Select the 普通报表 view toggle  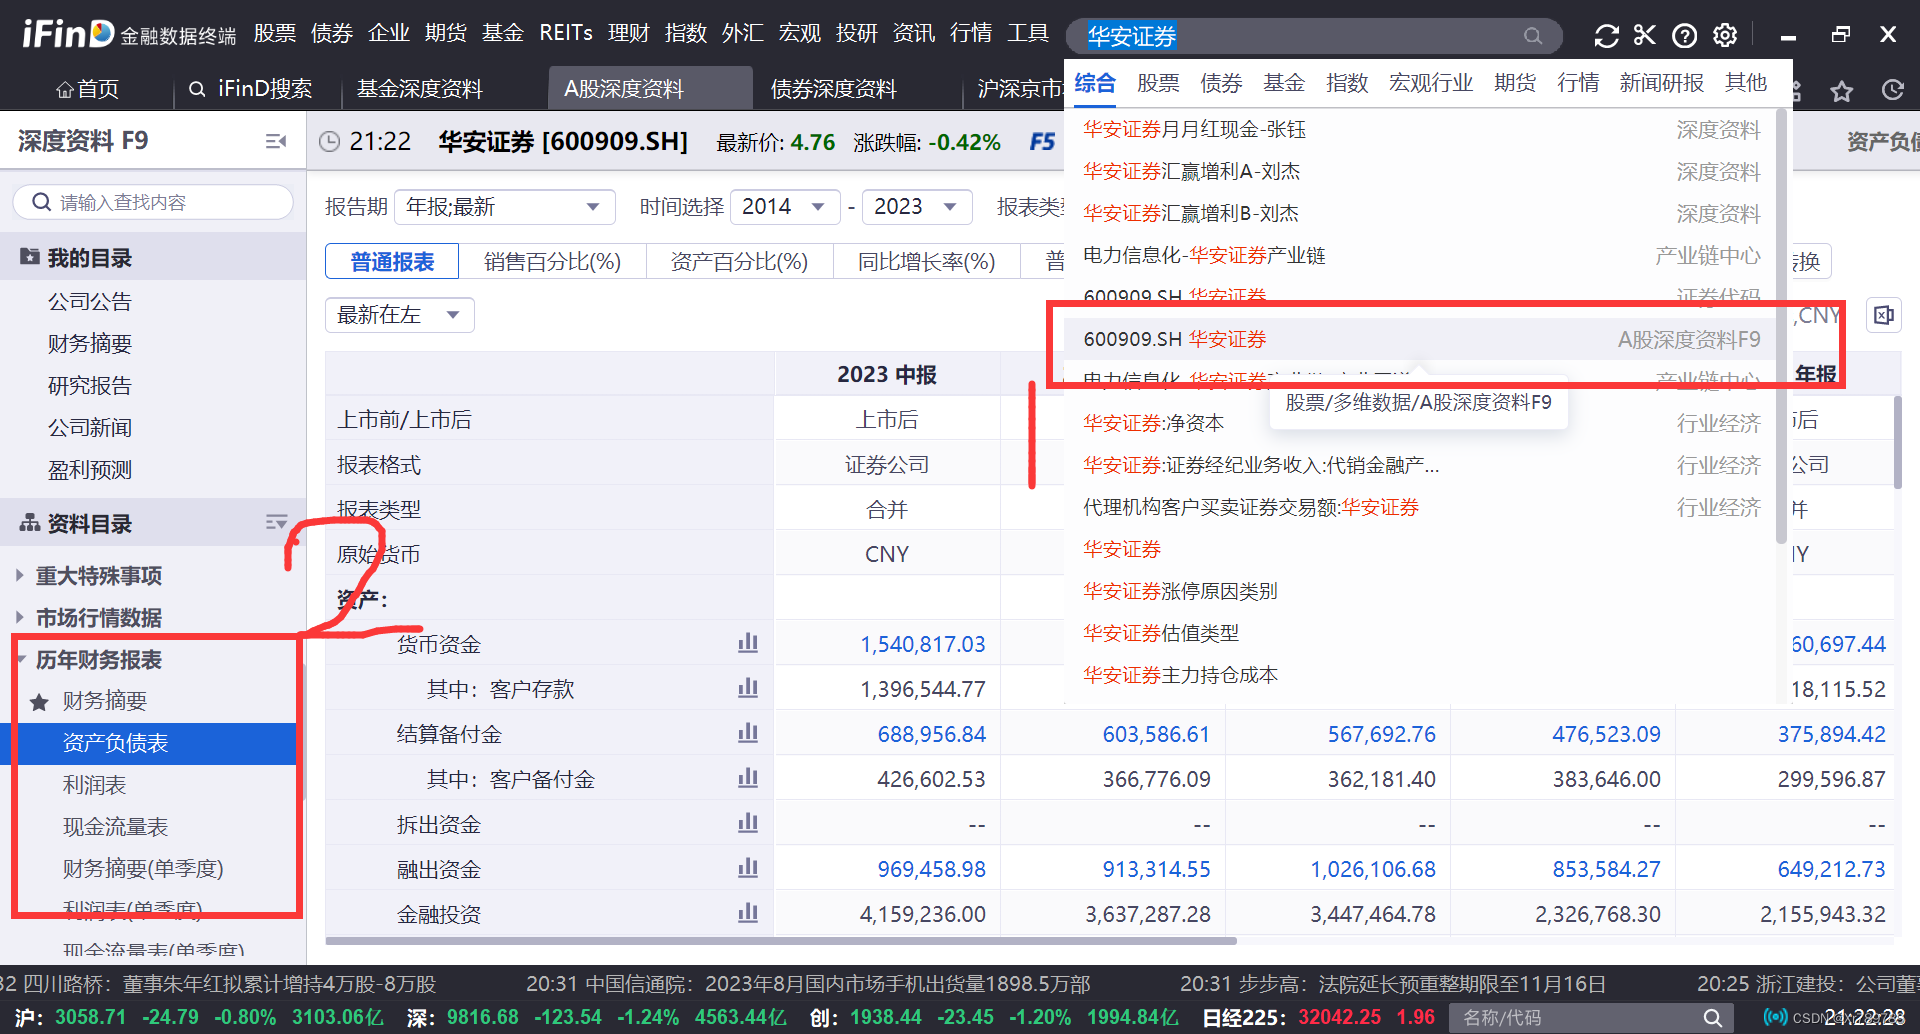392,262
